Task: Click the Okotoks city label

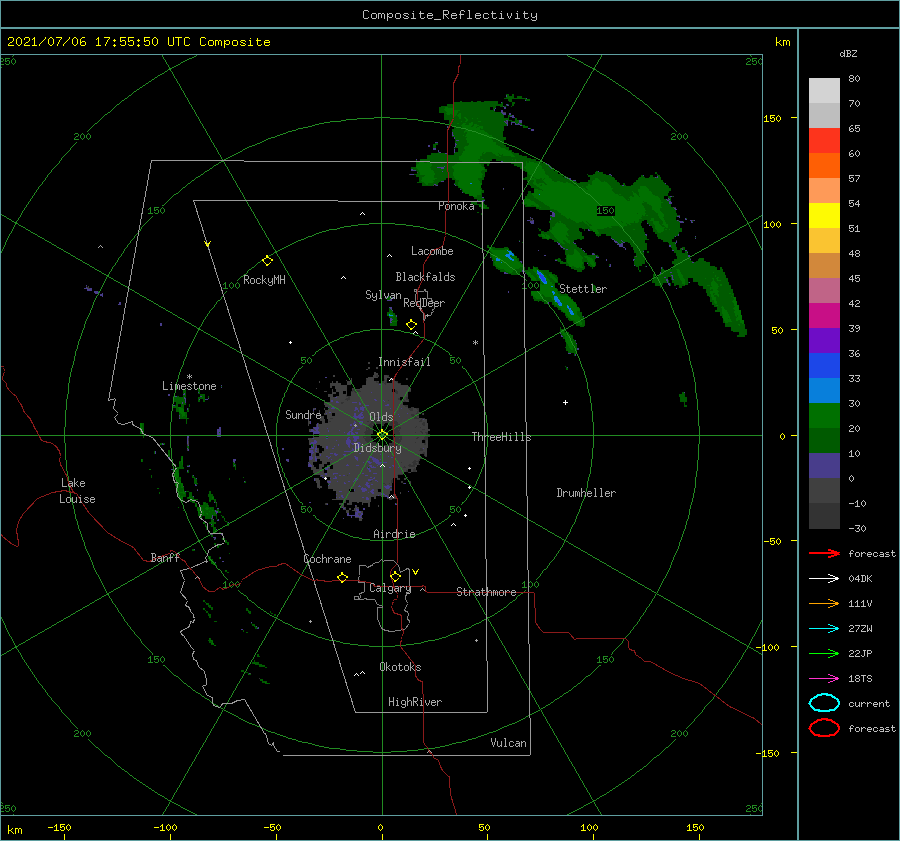Action: point(400,667)
